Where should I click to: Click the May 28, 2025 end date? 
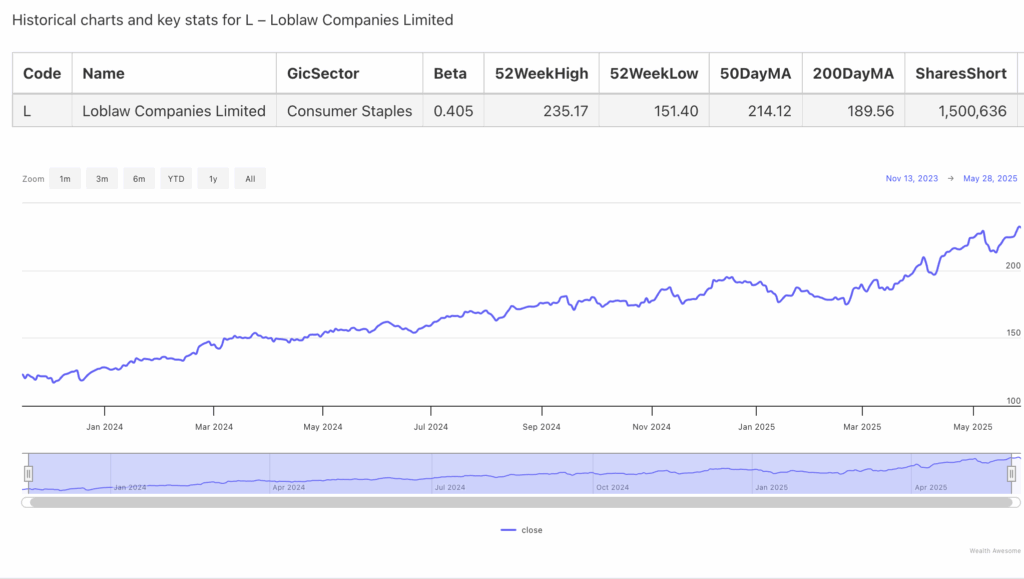tap(990, 178)
